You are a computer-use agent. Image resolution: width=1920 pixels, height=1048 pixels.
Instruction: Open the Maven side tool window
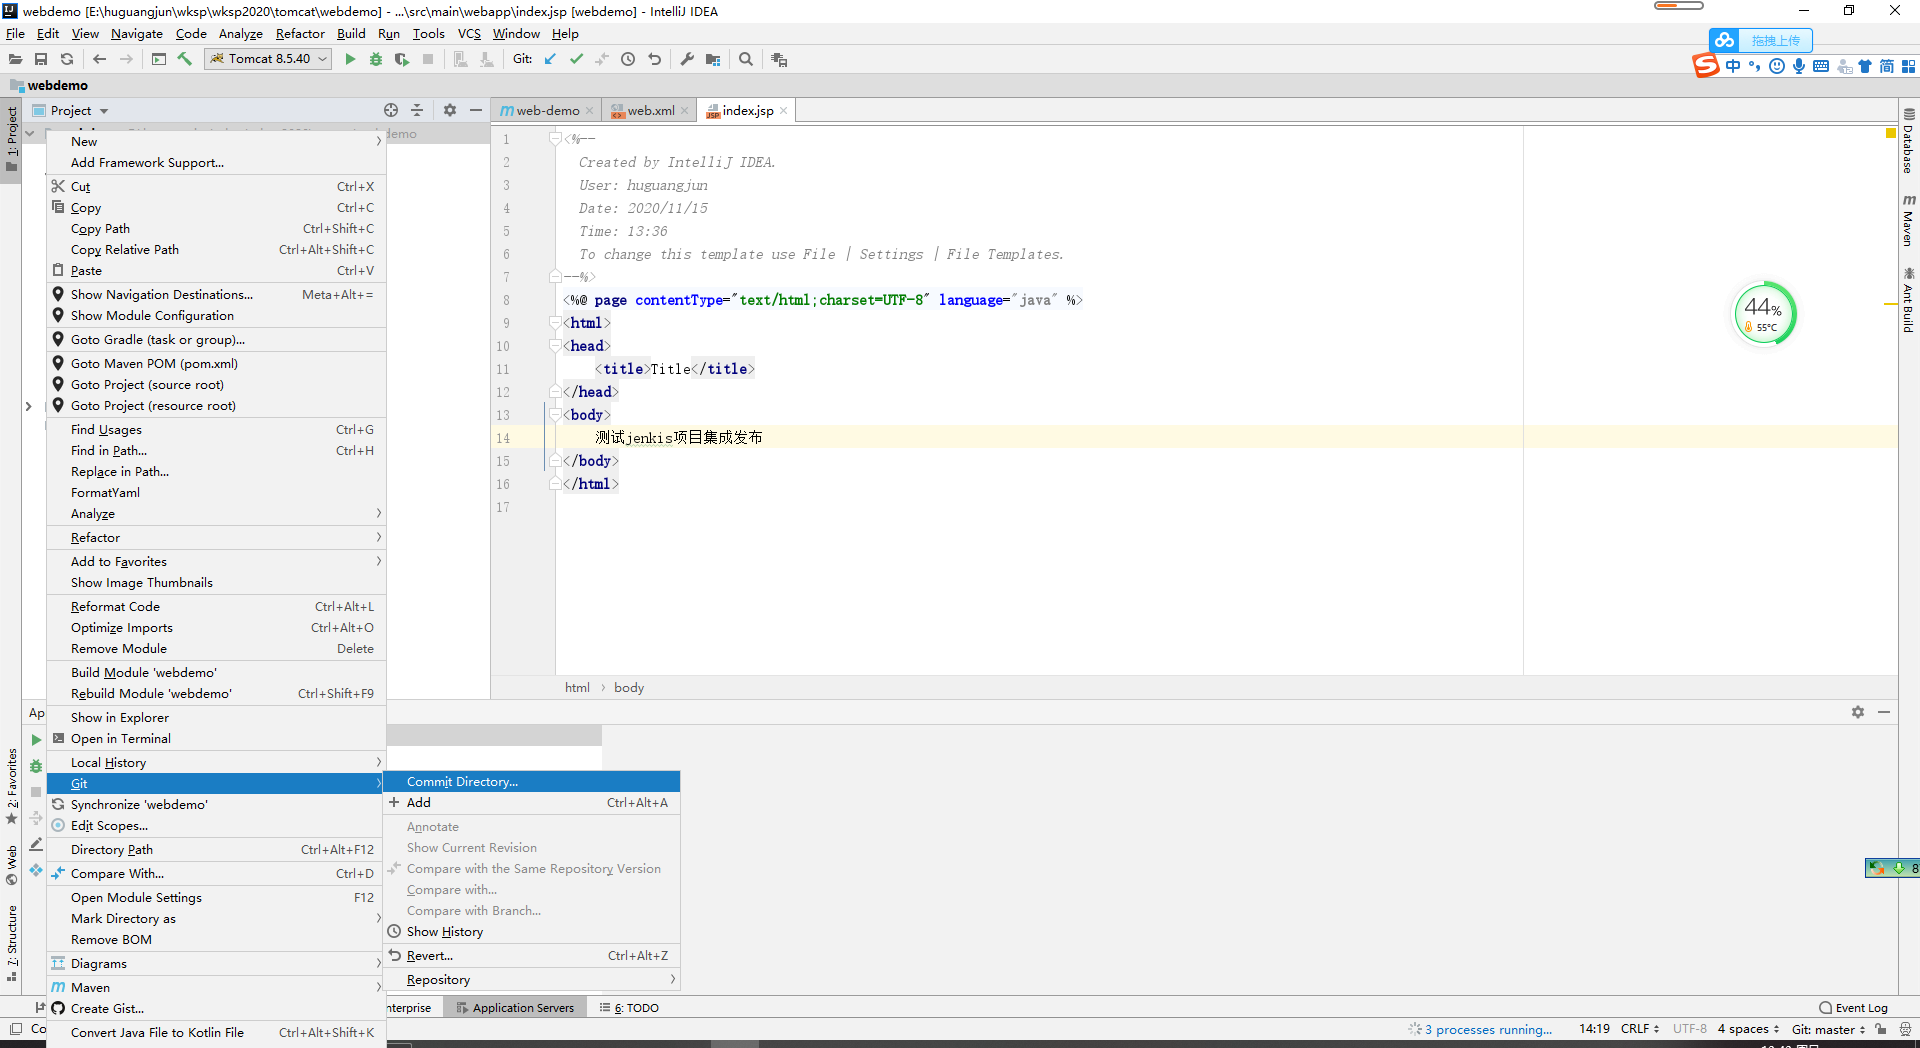tap(1909, 222)
